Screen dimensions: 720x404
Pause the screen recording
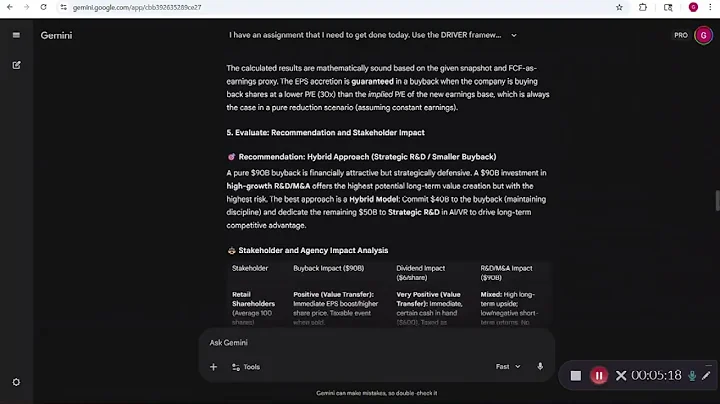pos(598,376)
